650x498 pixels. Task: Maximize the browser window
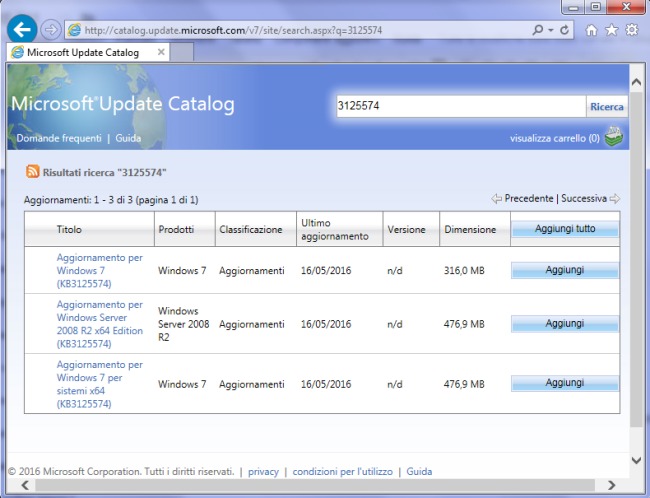pos(596,7)
